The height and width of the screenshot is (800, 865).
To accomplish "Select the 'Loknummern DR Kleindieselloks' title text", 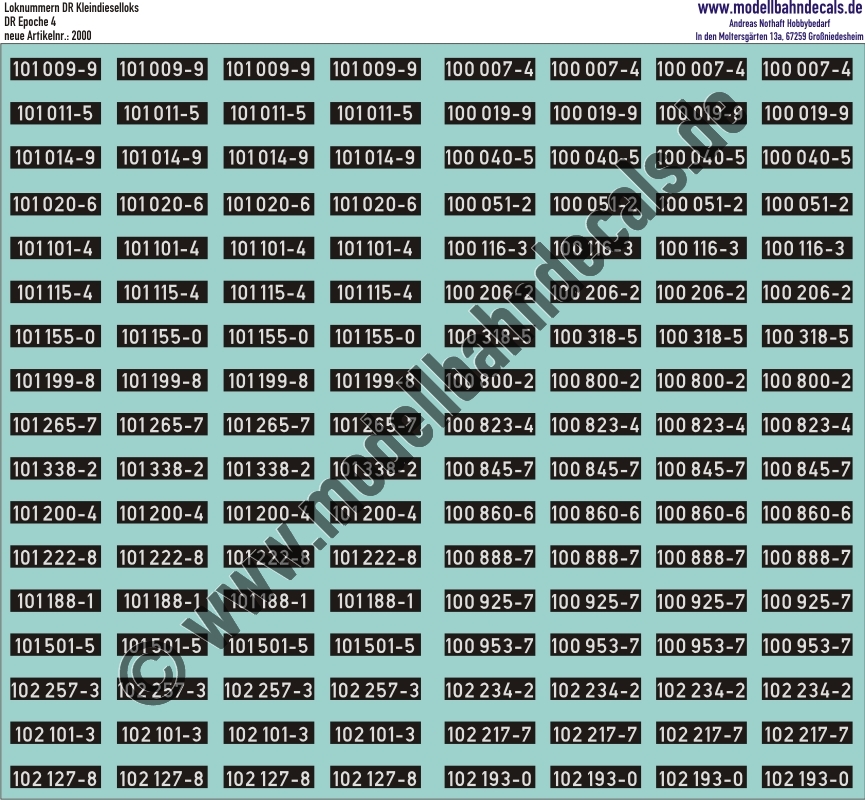I will pyautogui.click(x=71, y=8).
